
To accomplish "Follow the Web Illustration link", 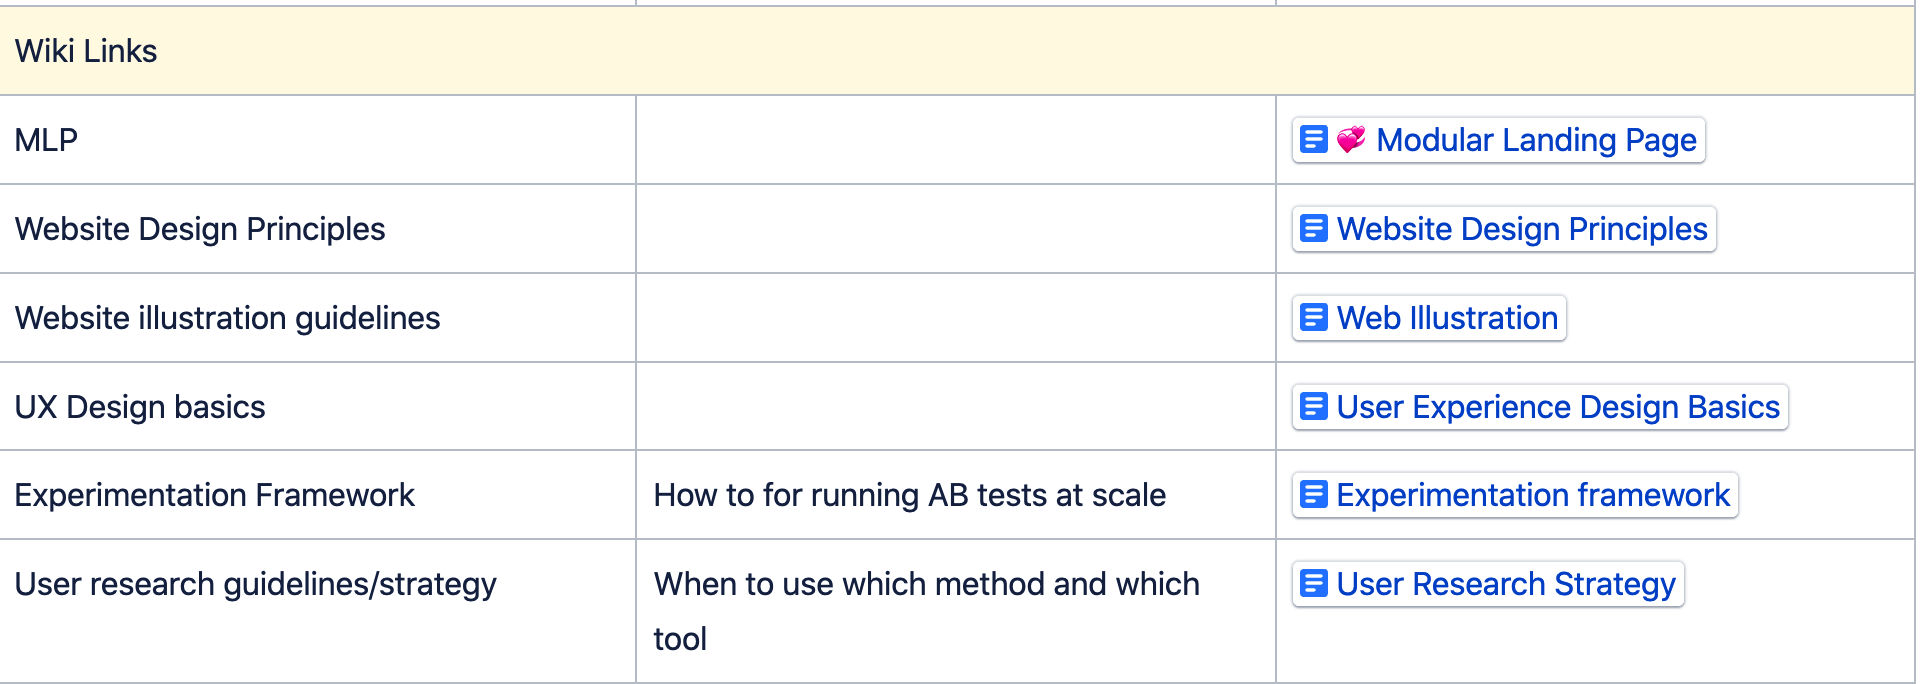I will coord(1447,318).
